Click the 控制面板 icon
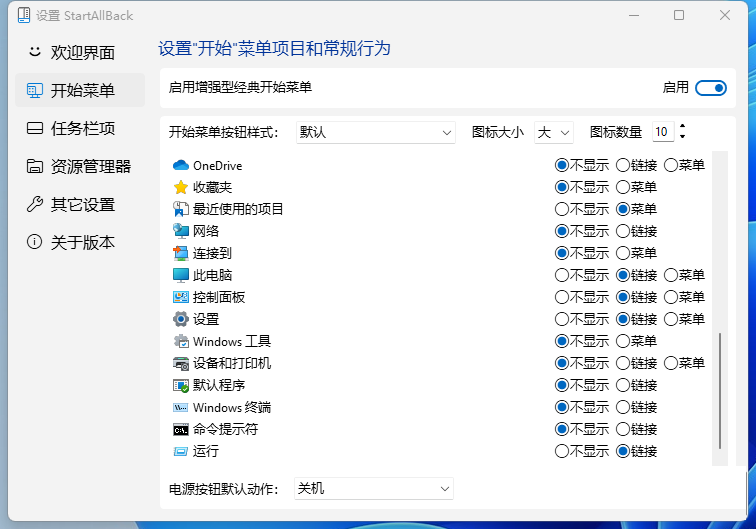 point(181,297)
